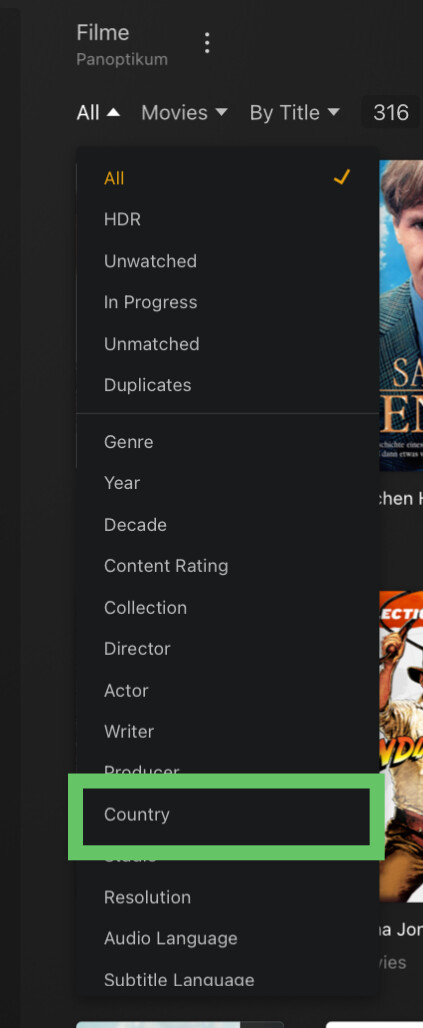The image size is (423, 1028).
Task: Open the Indiana Jones movie poster
Action: pos(401,746)
